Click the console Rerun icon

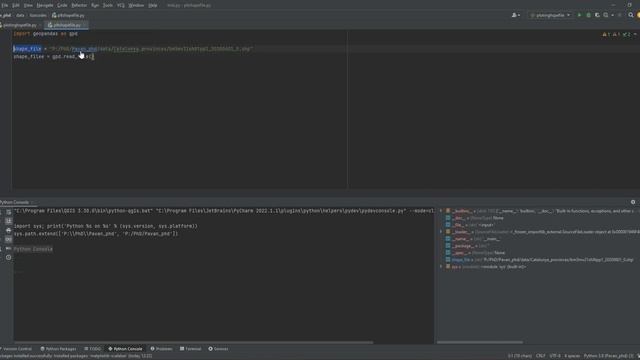click(x=9, y=212)
